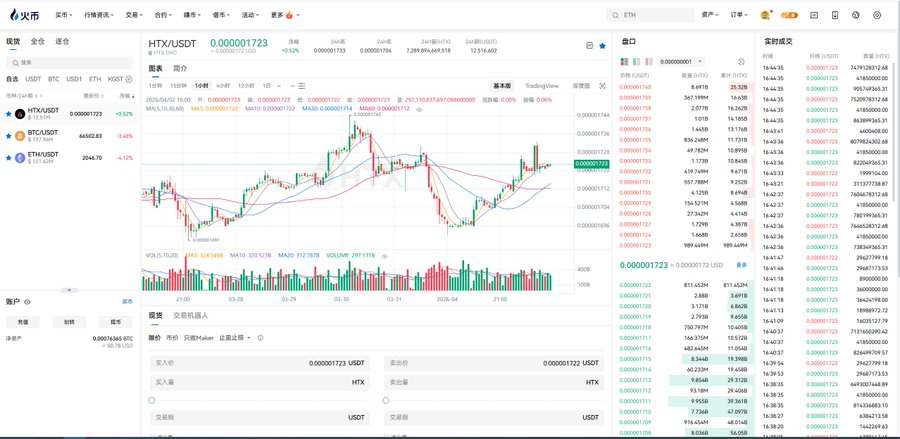The width and height of the screenshot is (900, 439).
Task: Click the 买入价 price input field
Action: pos(259,363)
